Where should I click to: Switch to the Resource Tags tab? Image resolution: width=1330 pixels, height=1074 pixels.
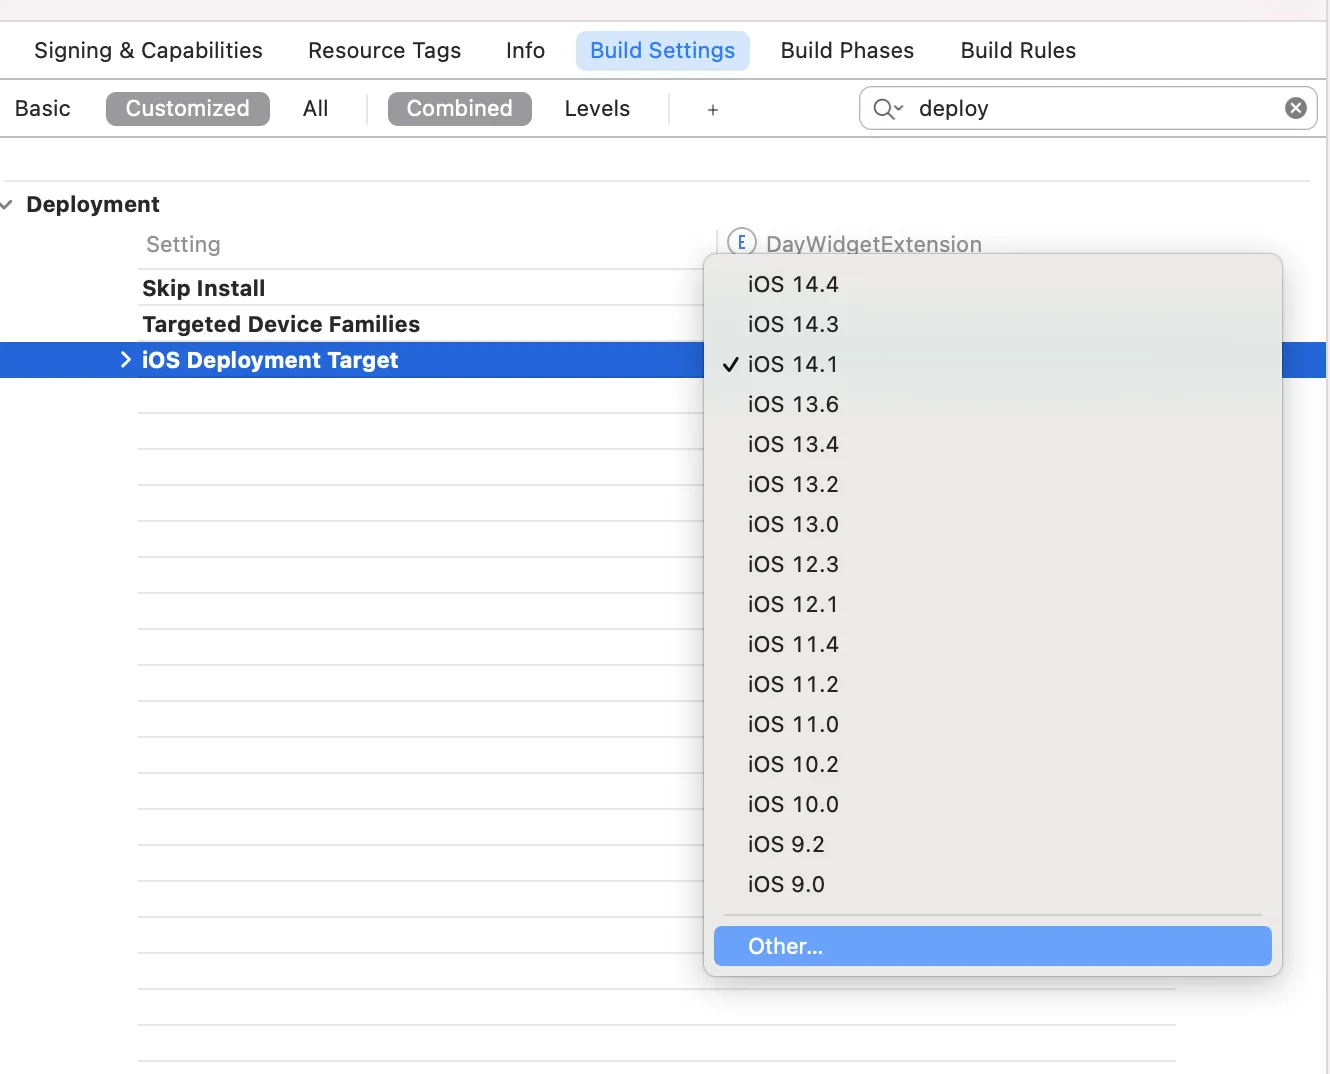click(384, 51)
